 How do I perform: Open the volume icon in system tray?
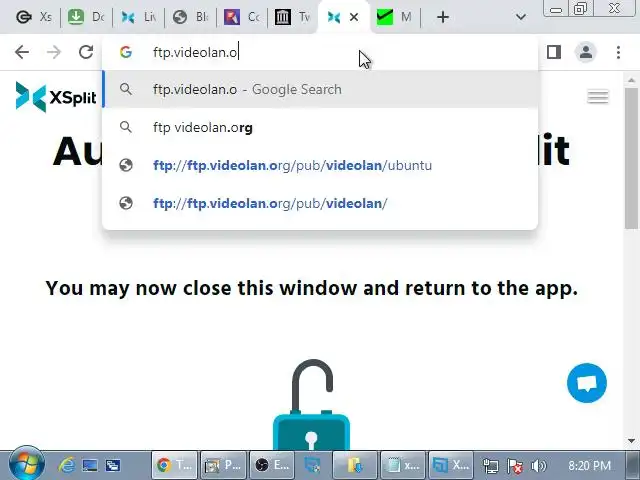(539, 465)
